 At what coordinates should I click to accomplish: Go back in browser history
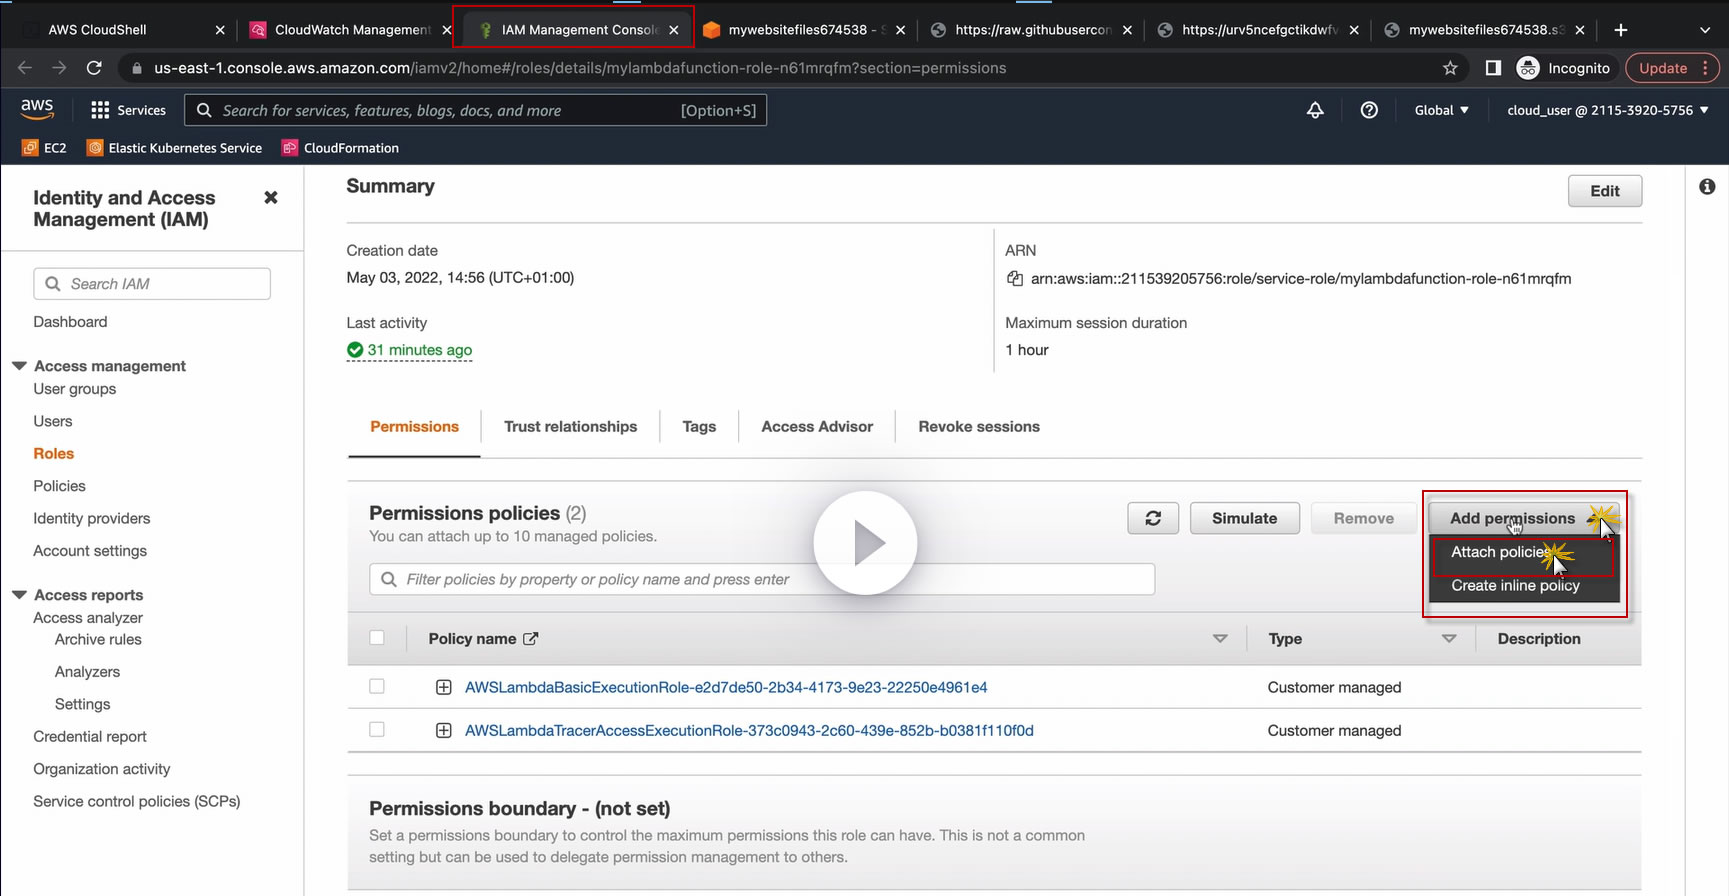[x=25, y=68]
